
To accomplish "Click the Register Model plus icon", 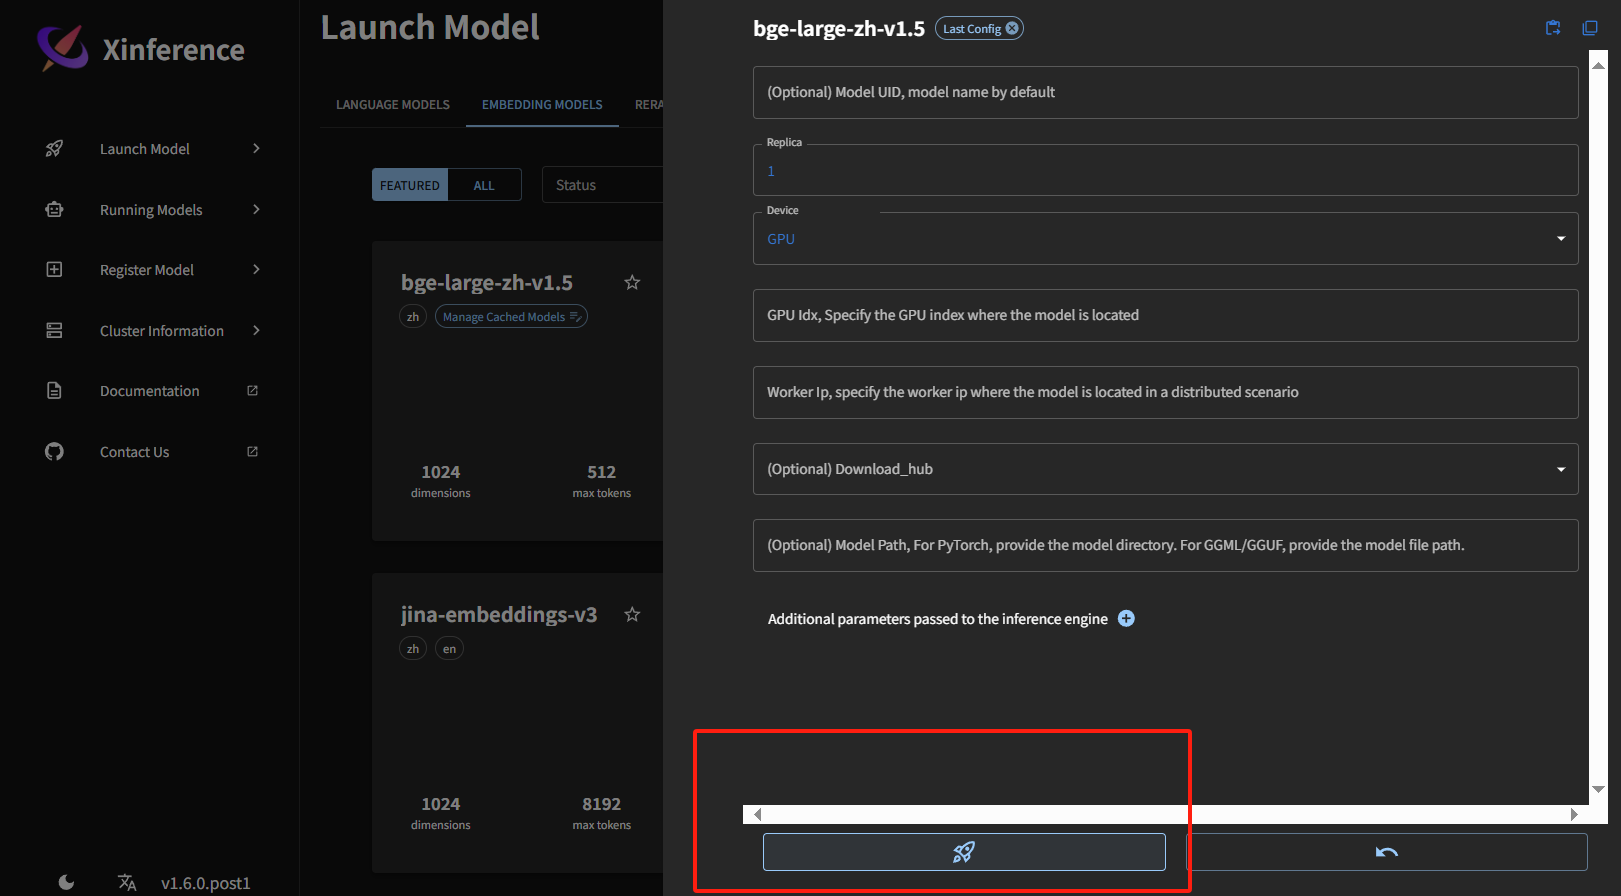I will click(54, 270).
